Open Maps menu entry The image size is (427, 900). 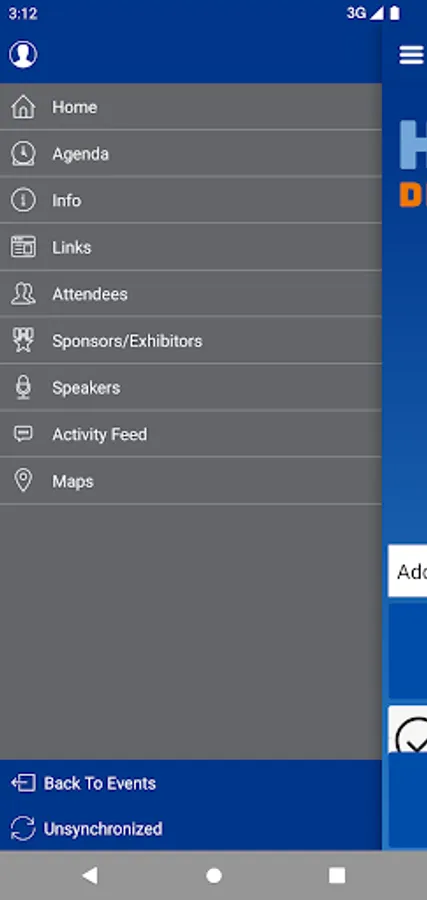[191, 481]
